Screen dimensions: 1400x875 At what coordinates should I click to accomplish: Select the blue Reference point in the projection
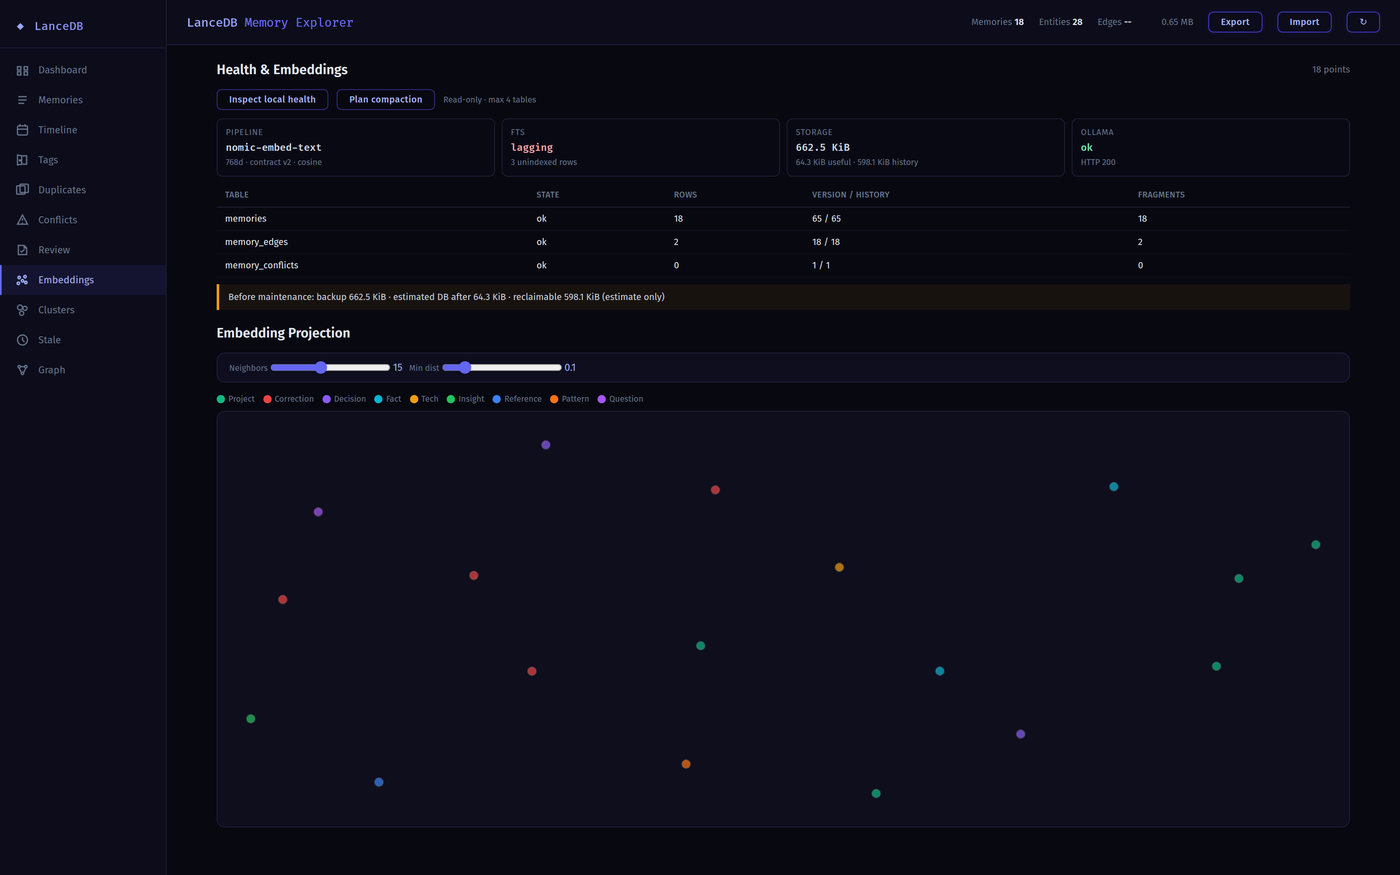coord(379,782)
